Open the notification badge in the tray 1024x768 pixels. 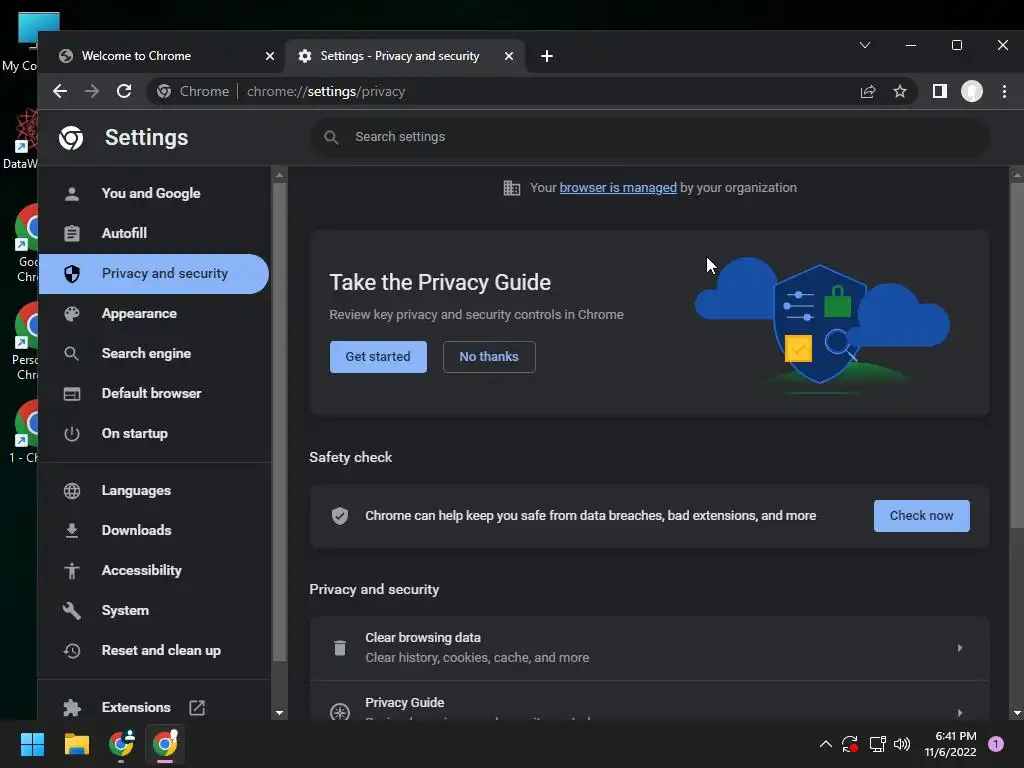[995, 744]
